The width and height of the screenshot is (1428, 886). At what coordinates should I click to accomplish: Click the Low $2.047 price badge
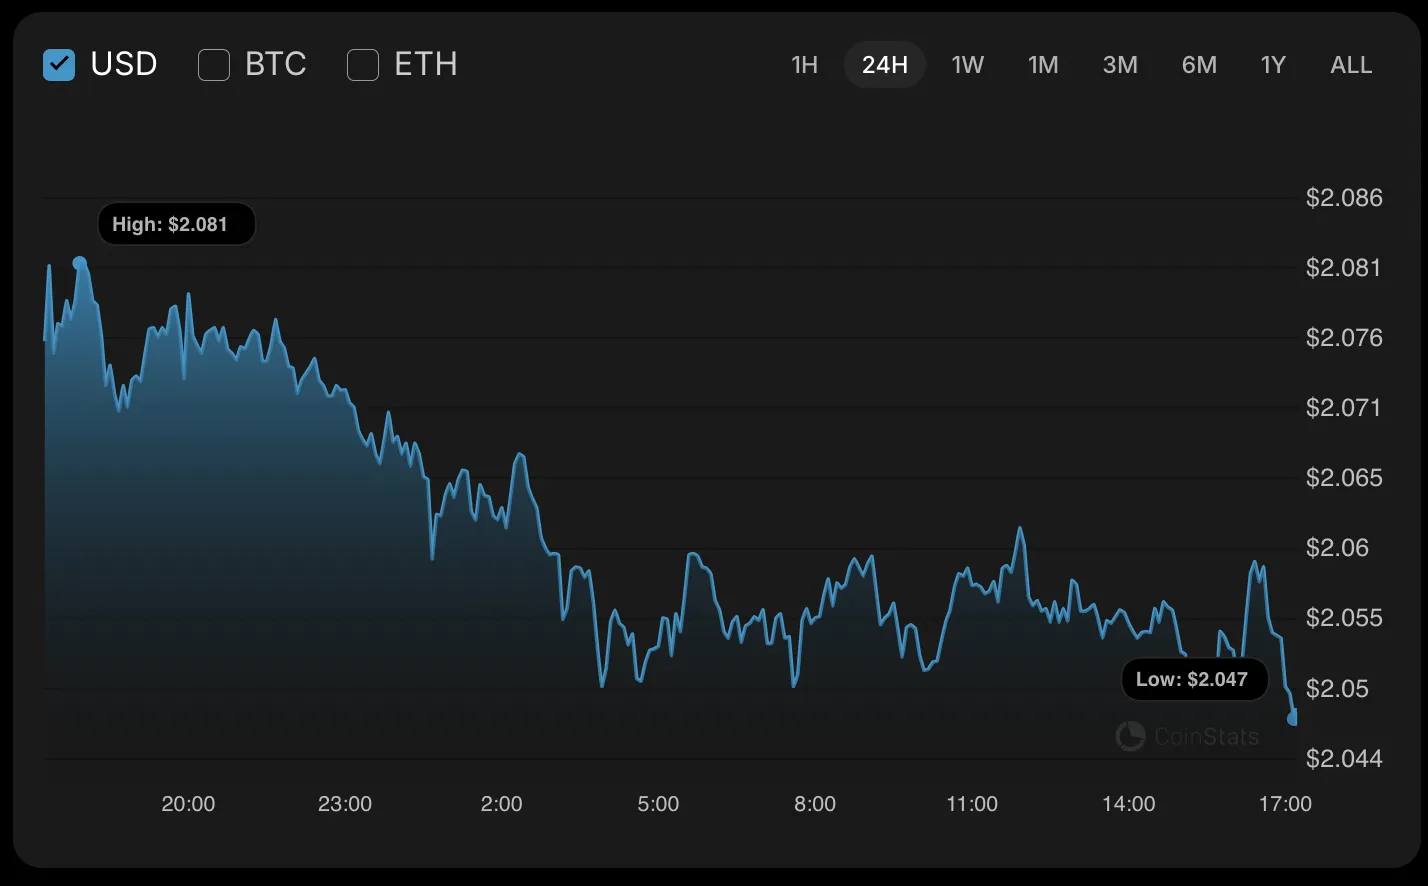pos(1194,679)
